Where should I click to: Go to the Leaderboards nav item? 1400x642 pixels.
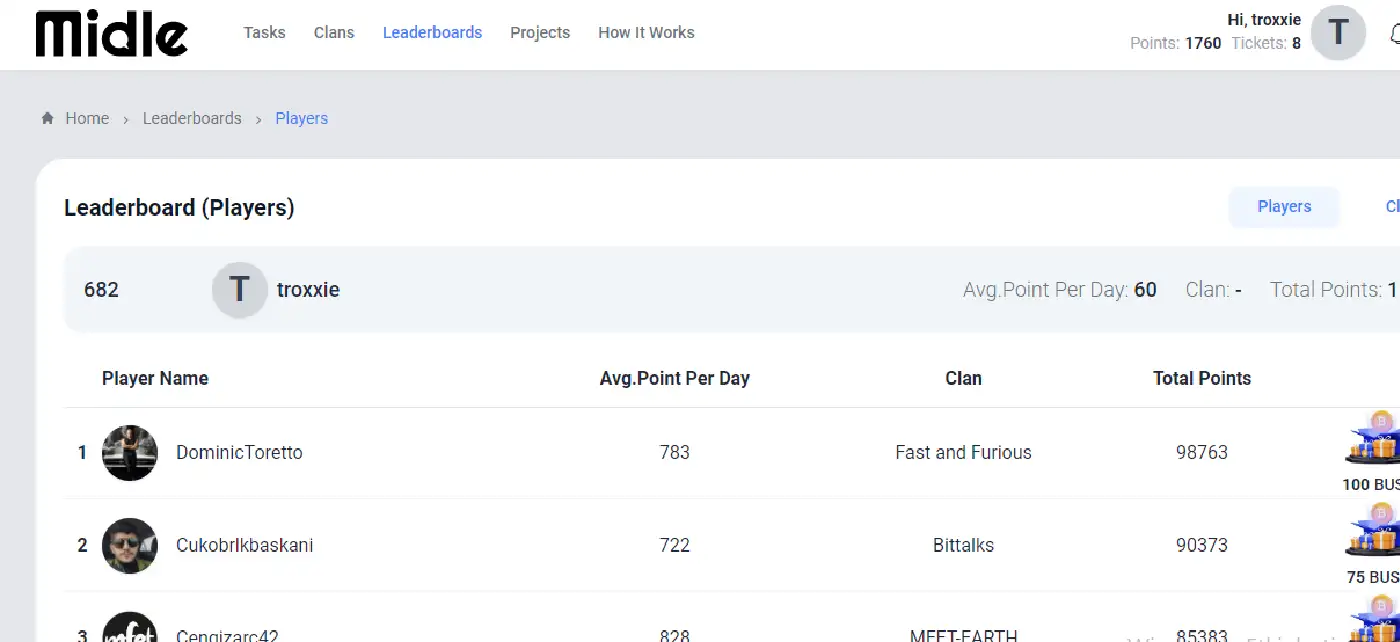432,33
